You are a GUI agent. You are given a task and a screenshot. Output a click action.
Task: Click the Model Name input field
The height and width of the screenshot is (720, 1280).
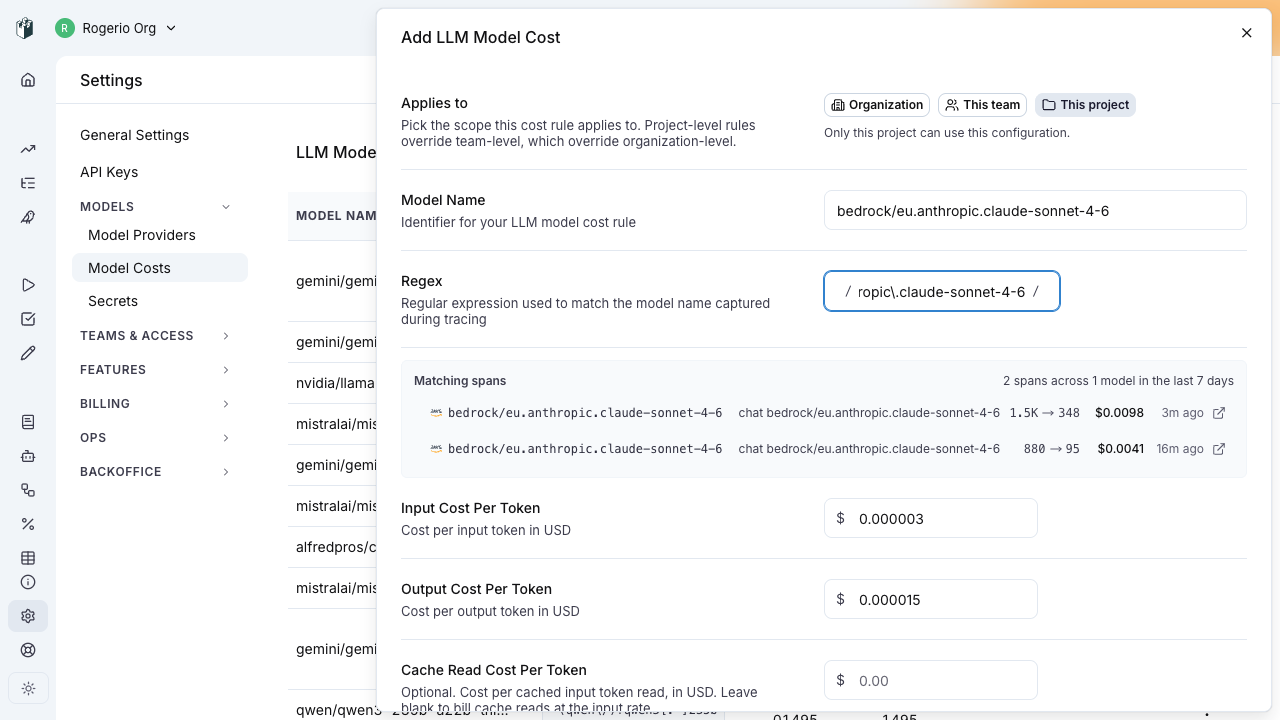pos(1035,210)
